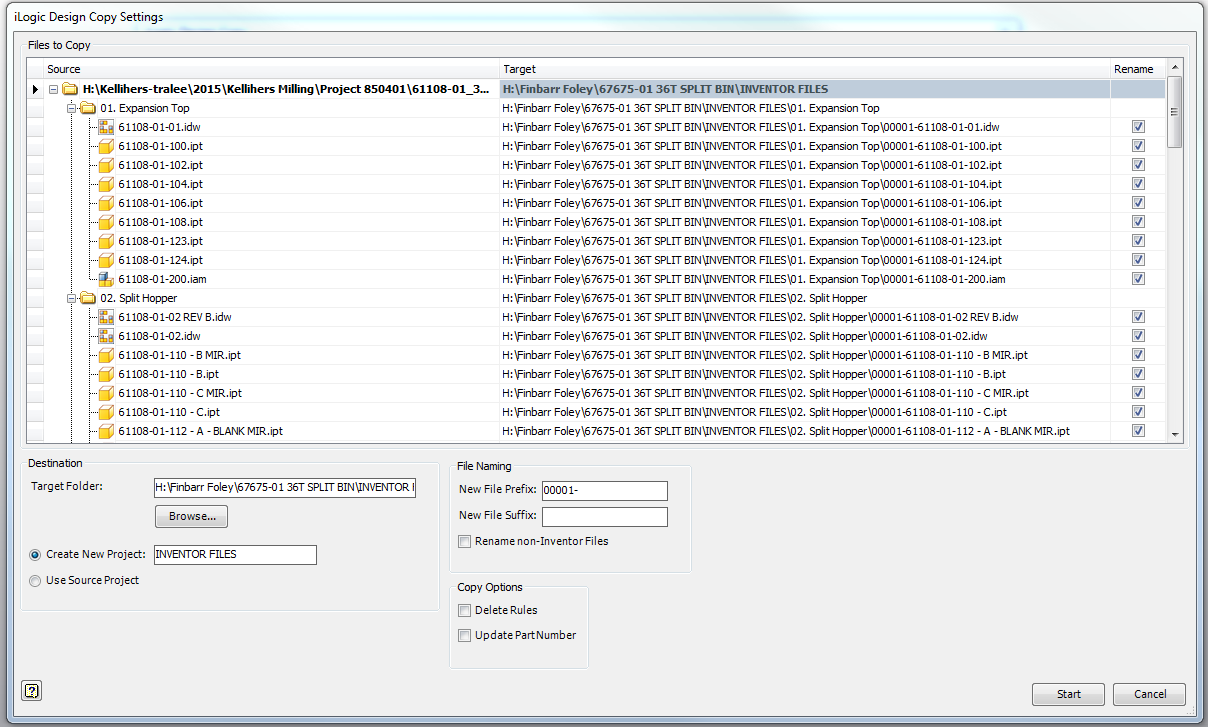1208x727 pixels.
Task: Click the 61108-01-108.ipt part icon
Action: 106,222
